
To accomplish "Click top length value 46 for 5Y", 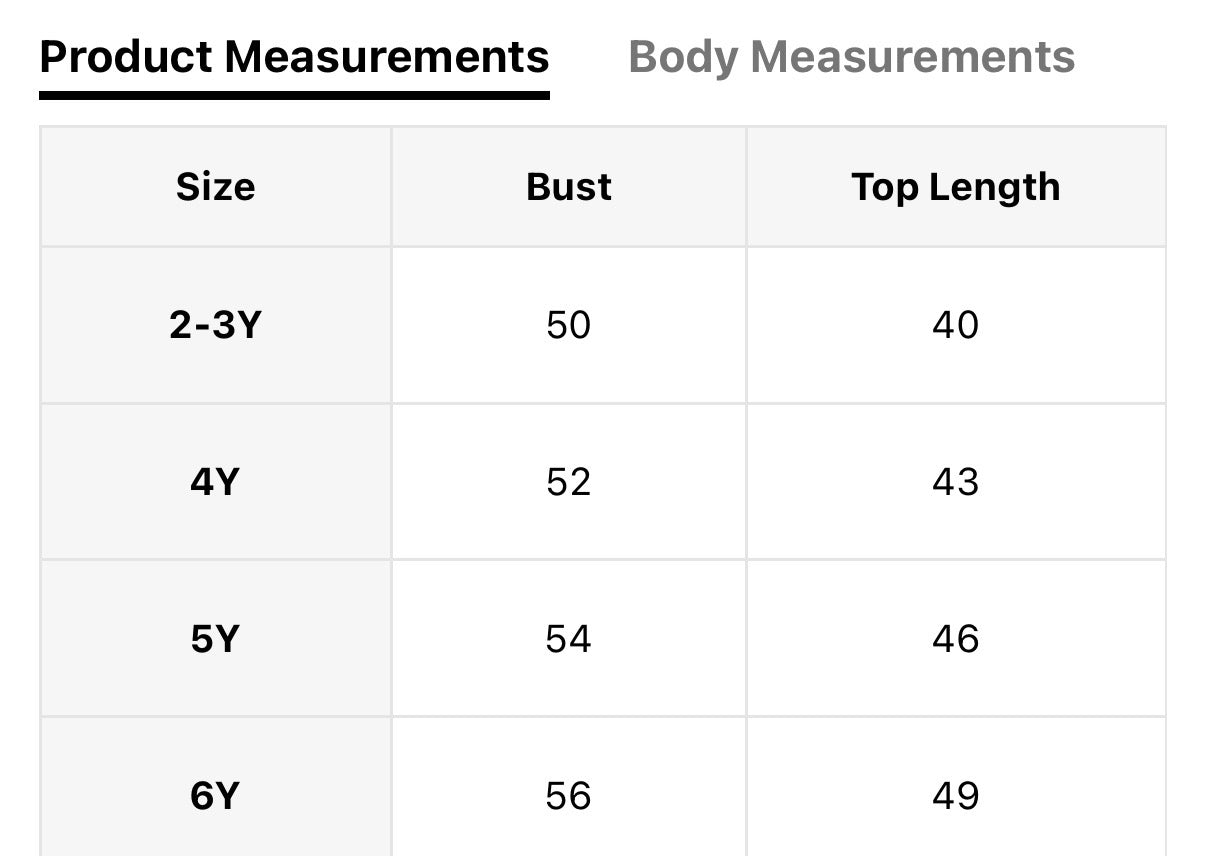I will coord(955,639).
